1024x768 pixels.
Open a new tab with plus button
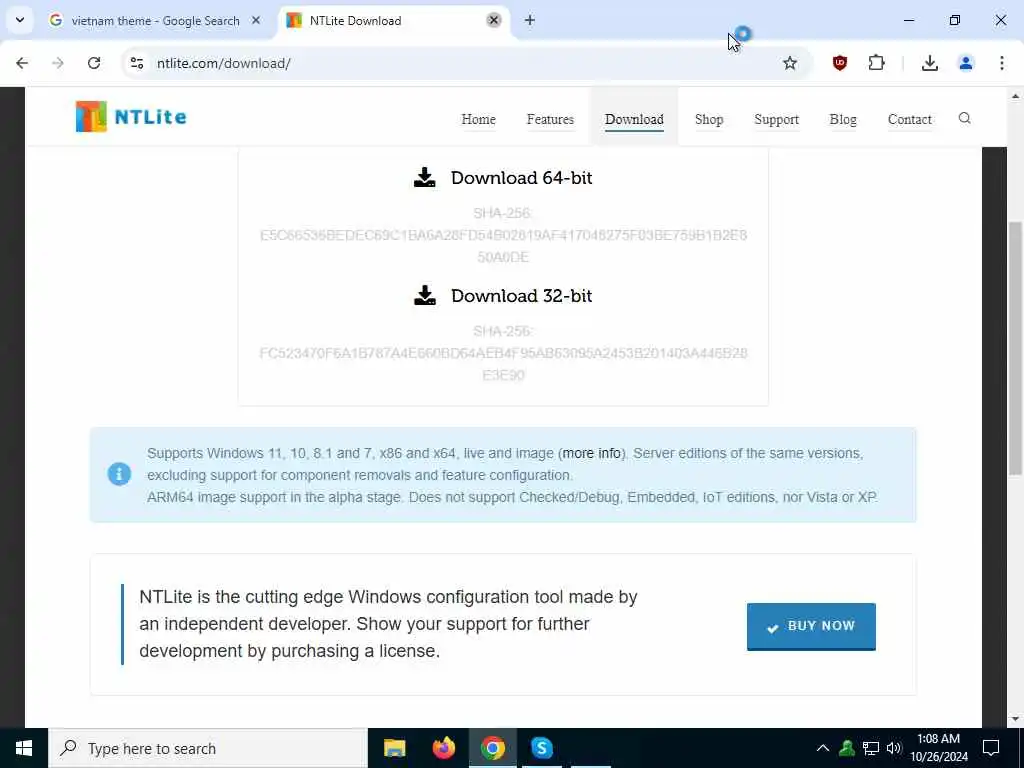[530, 20]
